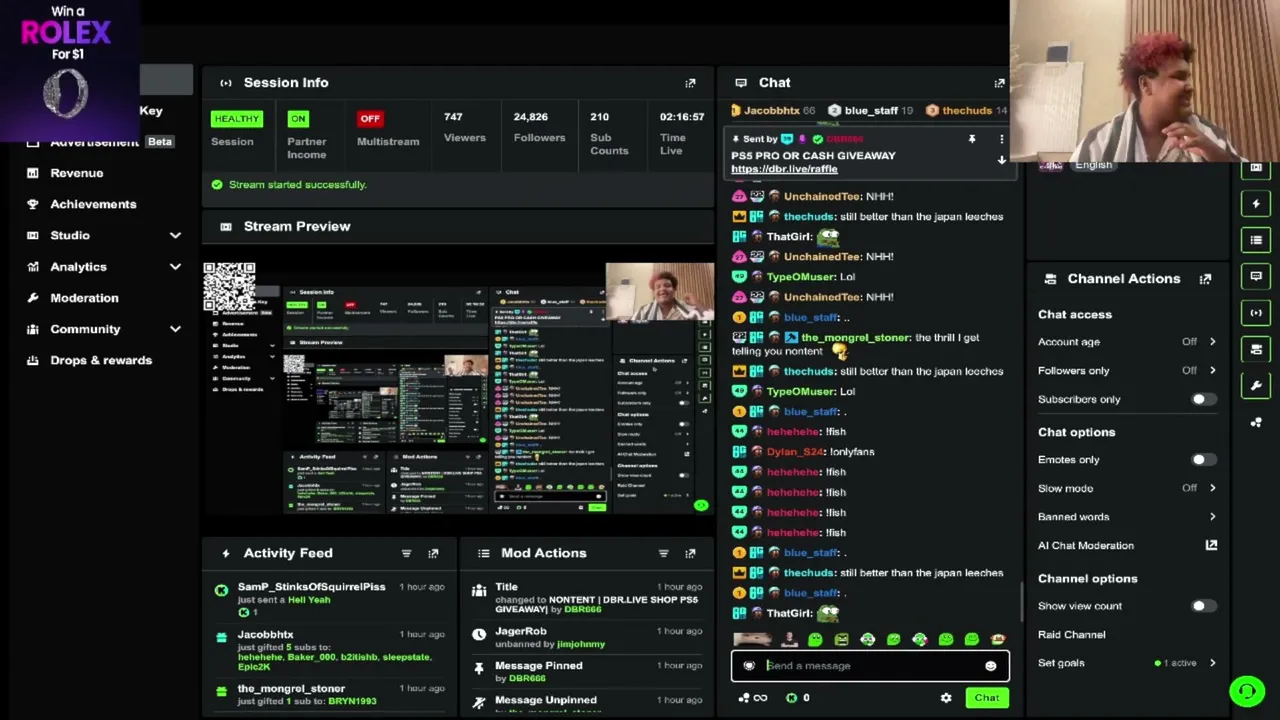The image size is (1280, 720).
Task: Click the '02:16:57' time live value
Action: (681, 117)
